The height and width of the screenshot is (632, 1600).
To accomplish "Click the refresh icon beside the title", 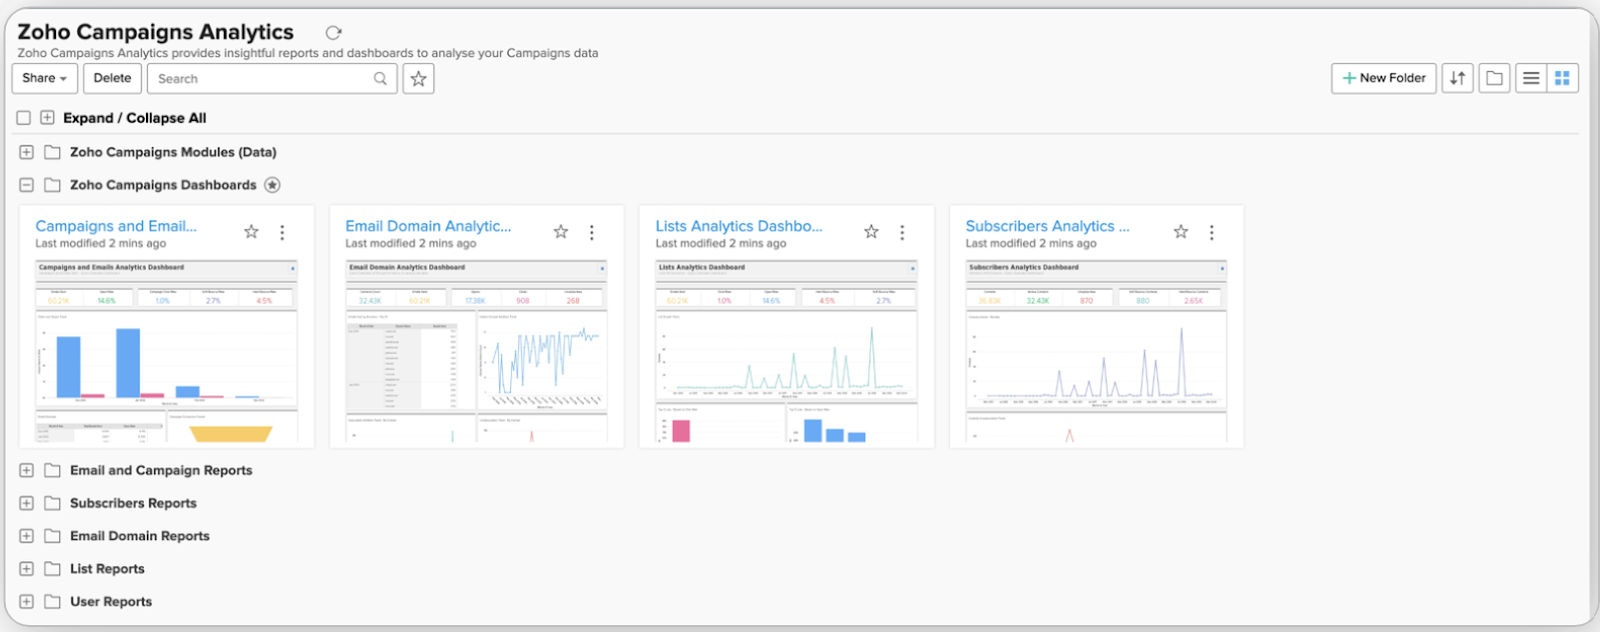I will tap(334, 33).
